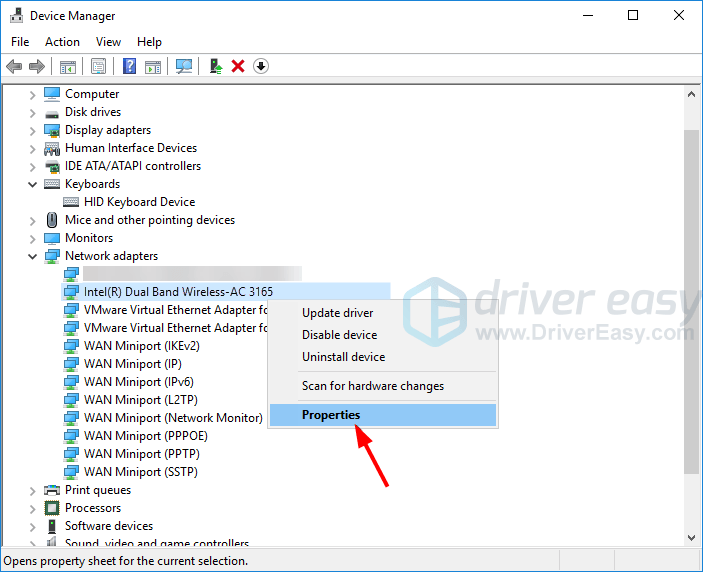Expand the Processors node
Screen dimensions: 703x572
pos(32,509)
